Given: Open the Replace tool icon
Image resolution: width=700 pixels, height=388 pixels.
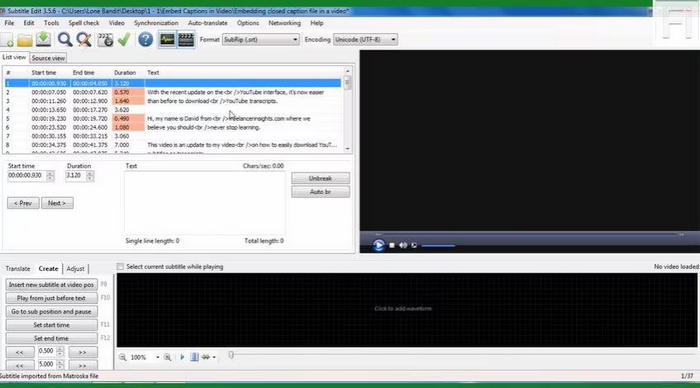Looking at the screenshot, I should 83,40.
